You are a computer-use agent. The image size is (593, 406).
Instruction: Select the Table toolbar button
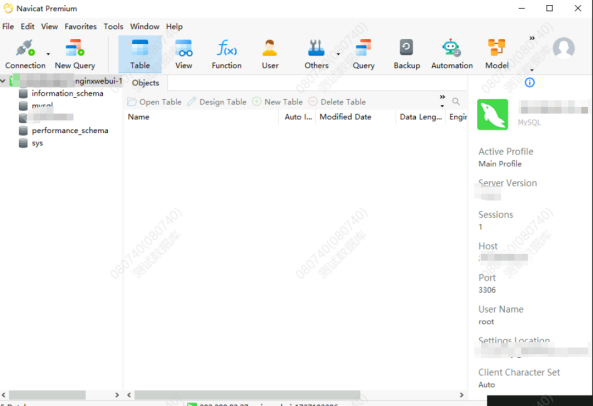coord(140,54)
